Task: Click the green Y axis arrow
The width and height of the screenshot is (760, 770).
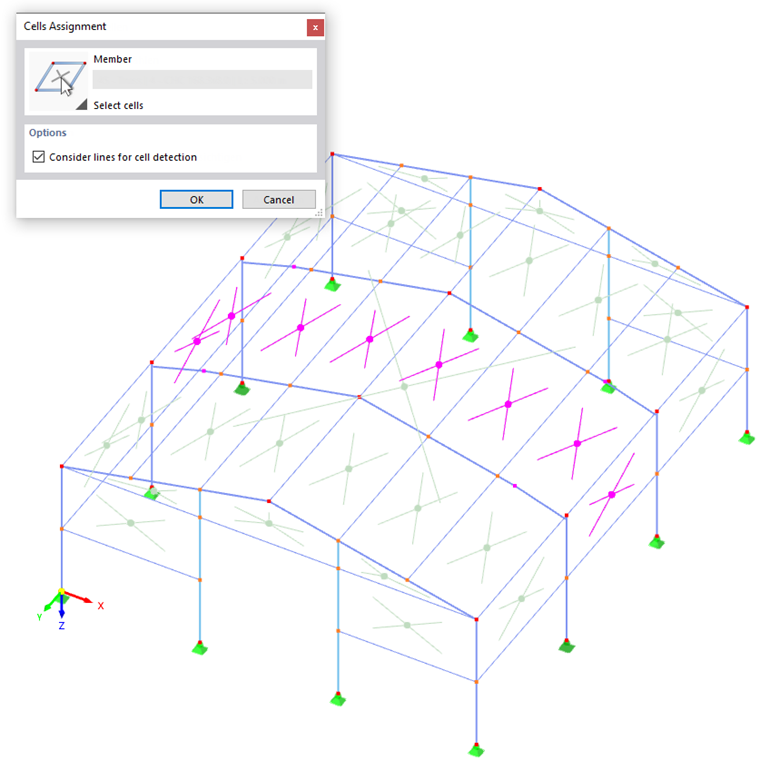Action: click(53, 603)
